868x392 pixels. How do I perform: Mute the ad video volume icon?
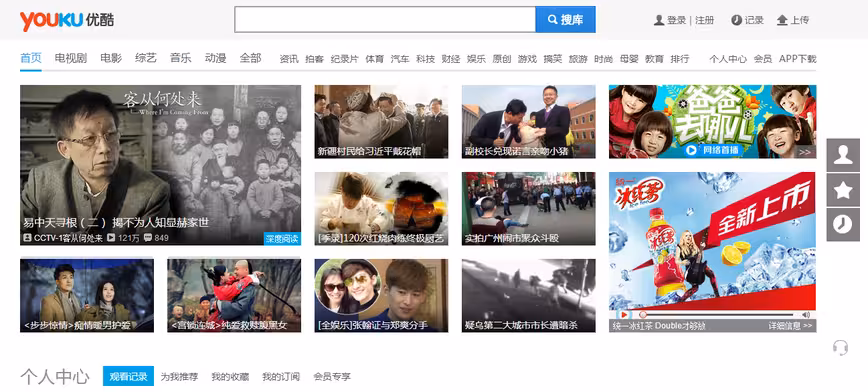pyautogui.click(x=806, y=314)
